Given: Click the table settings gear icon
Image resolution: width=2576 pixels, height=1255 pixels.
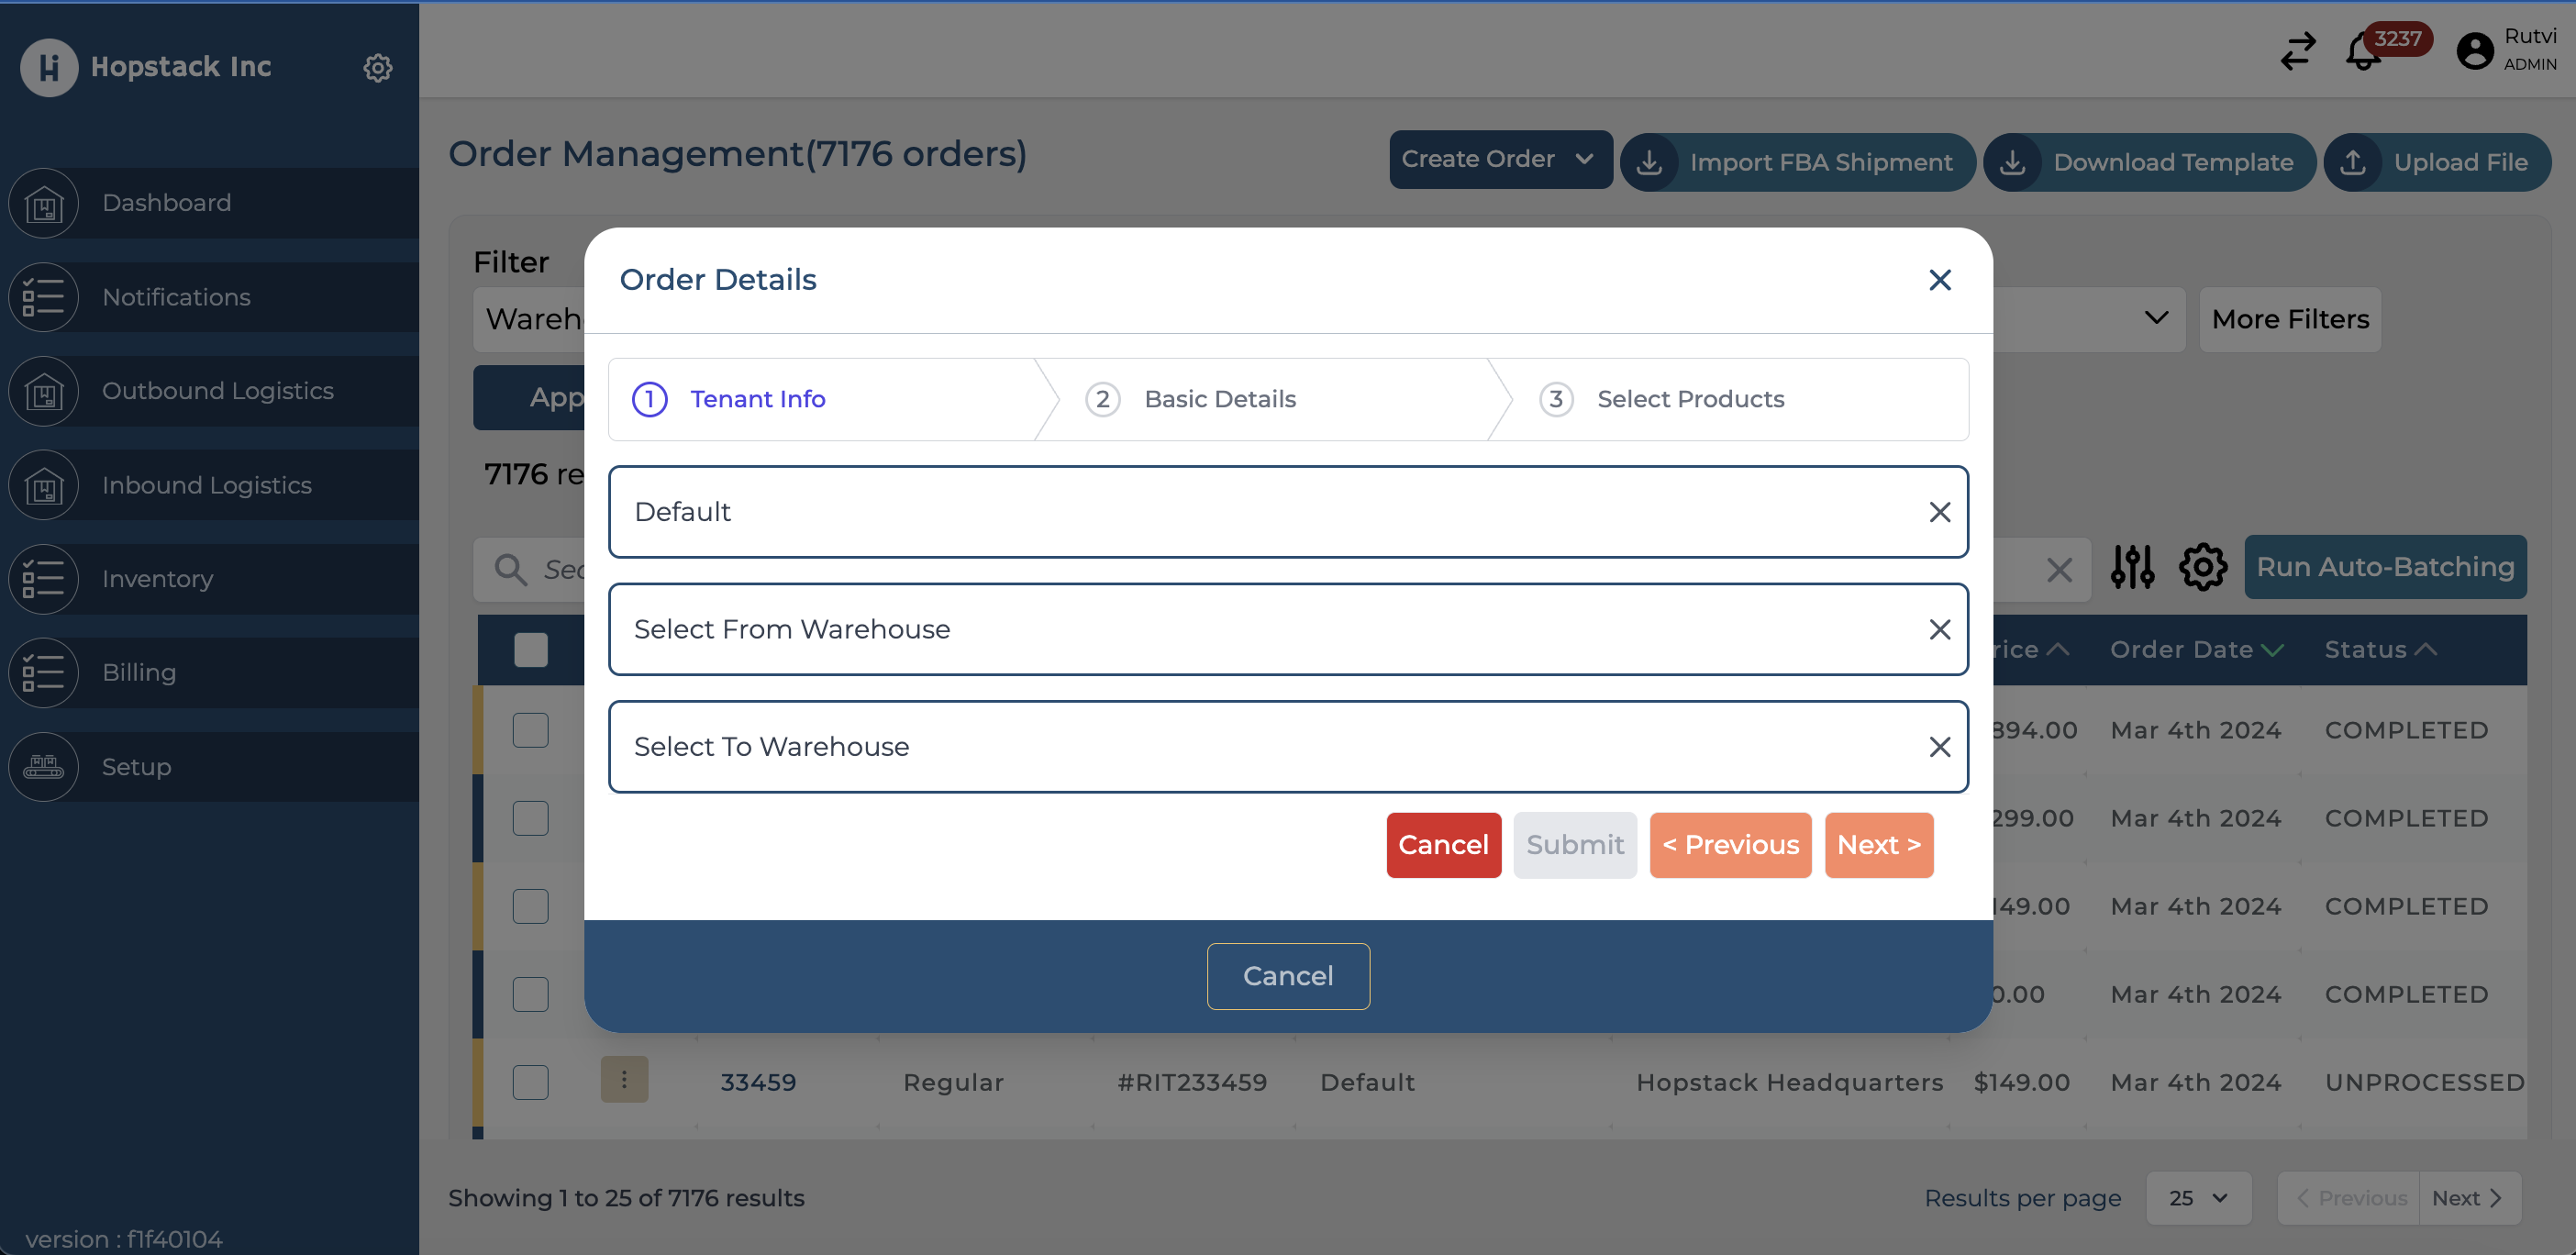Looking at the screenshot, I should [x=2202, y=567].
